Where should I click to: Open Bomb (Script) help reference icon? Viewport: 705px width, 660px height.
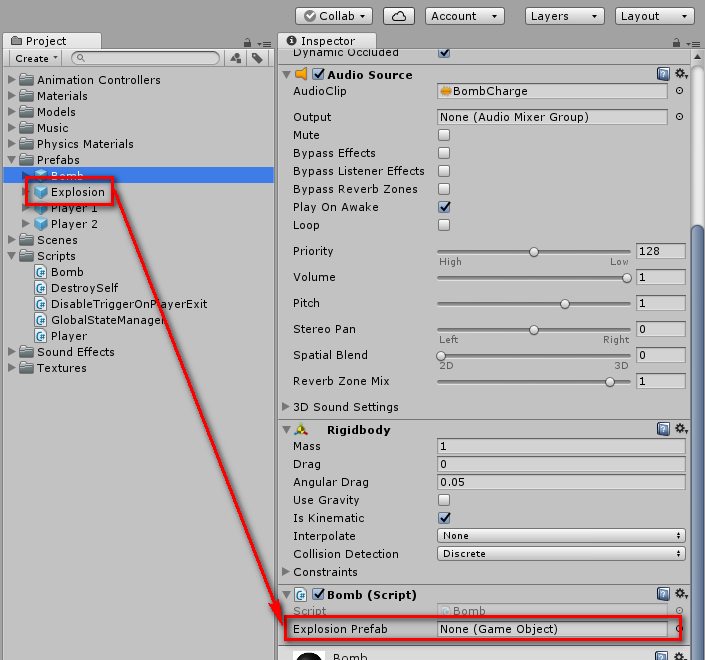point(663,594)
